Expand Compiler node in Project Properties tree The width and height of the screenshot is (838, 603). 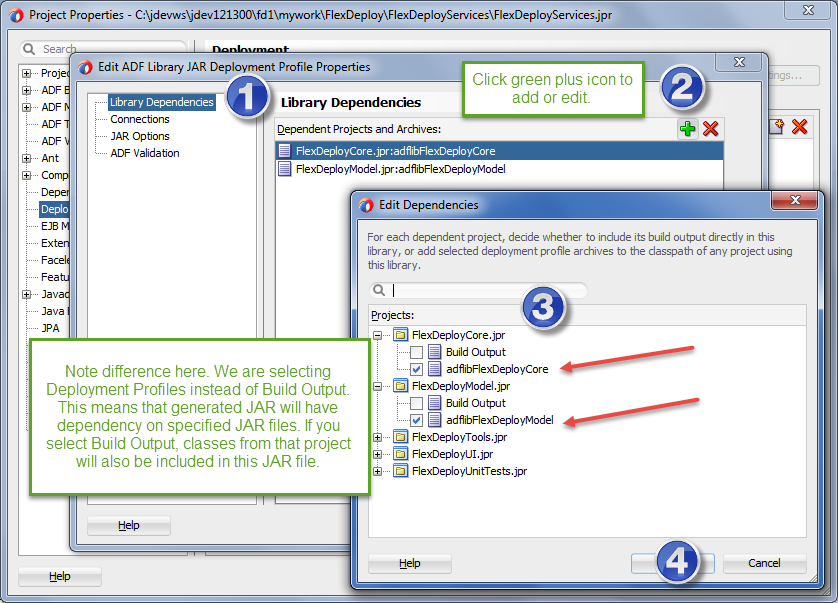(x=26, y=175)
